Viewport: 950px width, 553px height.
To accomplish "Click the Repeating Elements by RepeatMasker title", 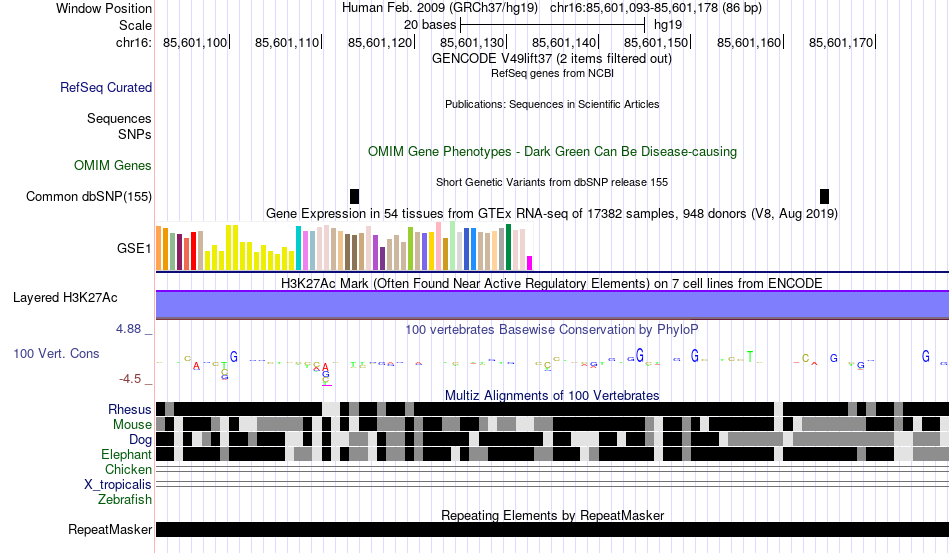I will click(552, 515).
